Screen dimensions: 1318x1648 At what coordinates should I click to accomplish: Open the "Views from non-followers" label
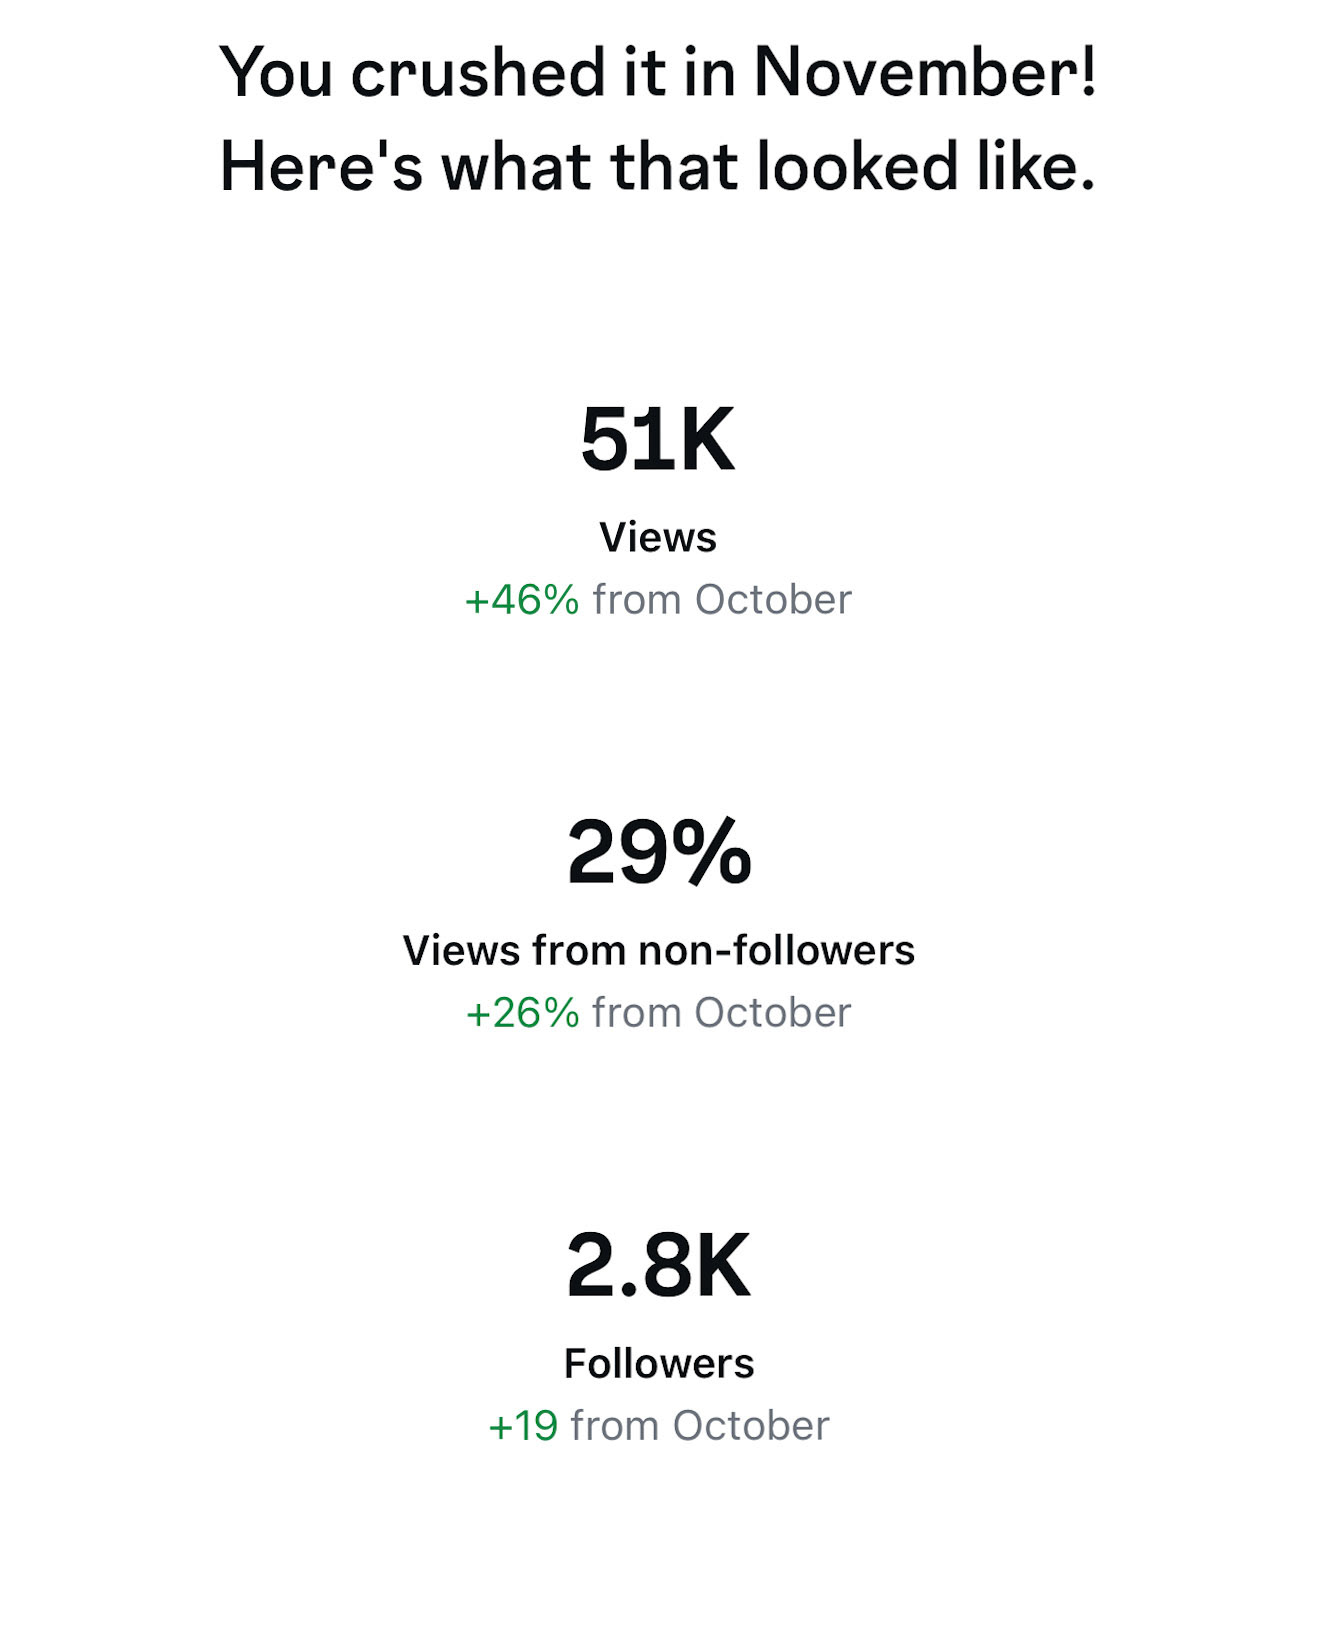pyautogui.click(x=658, y=950)
